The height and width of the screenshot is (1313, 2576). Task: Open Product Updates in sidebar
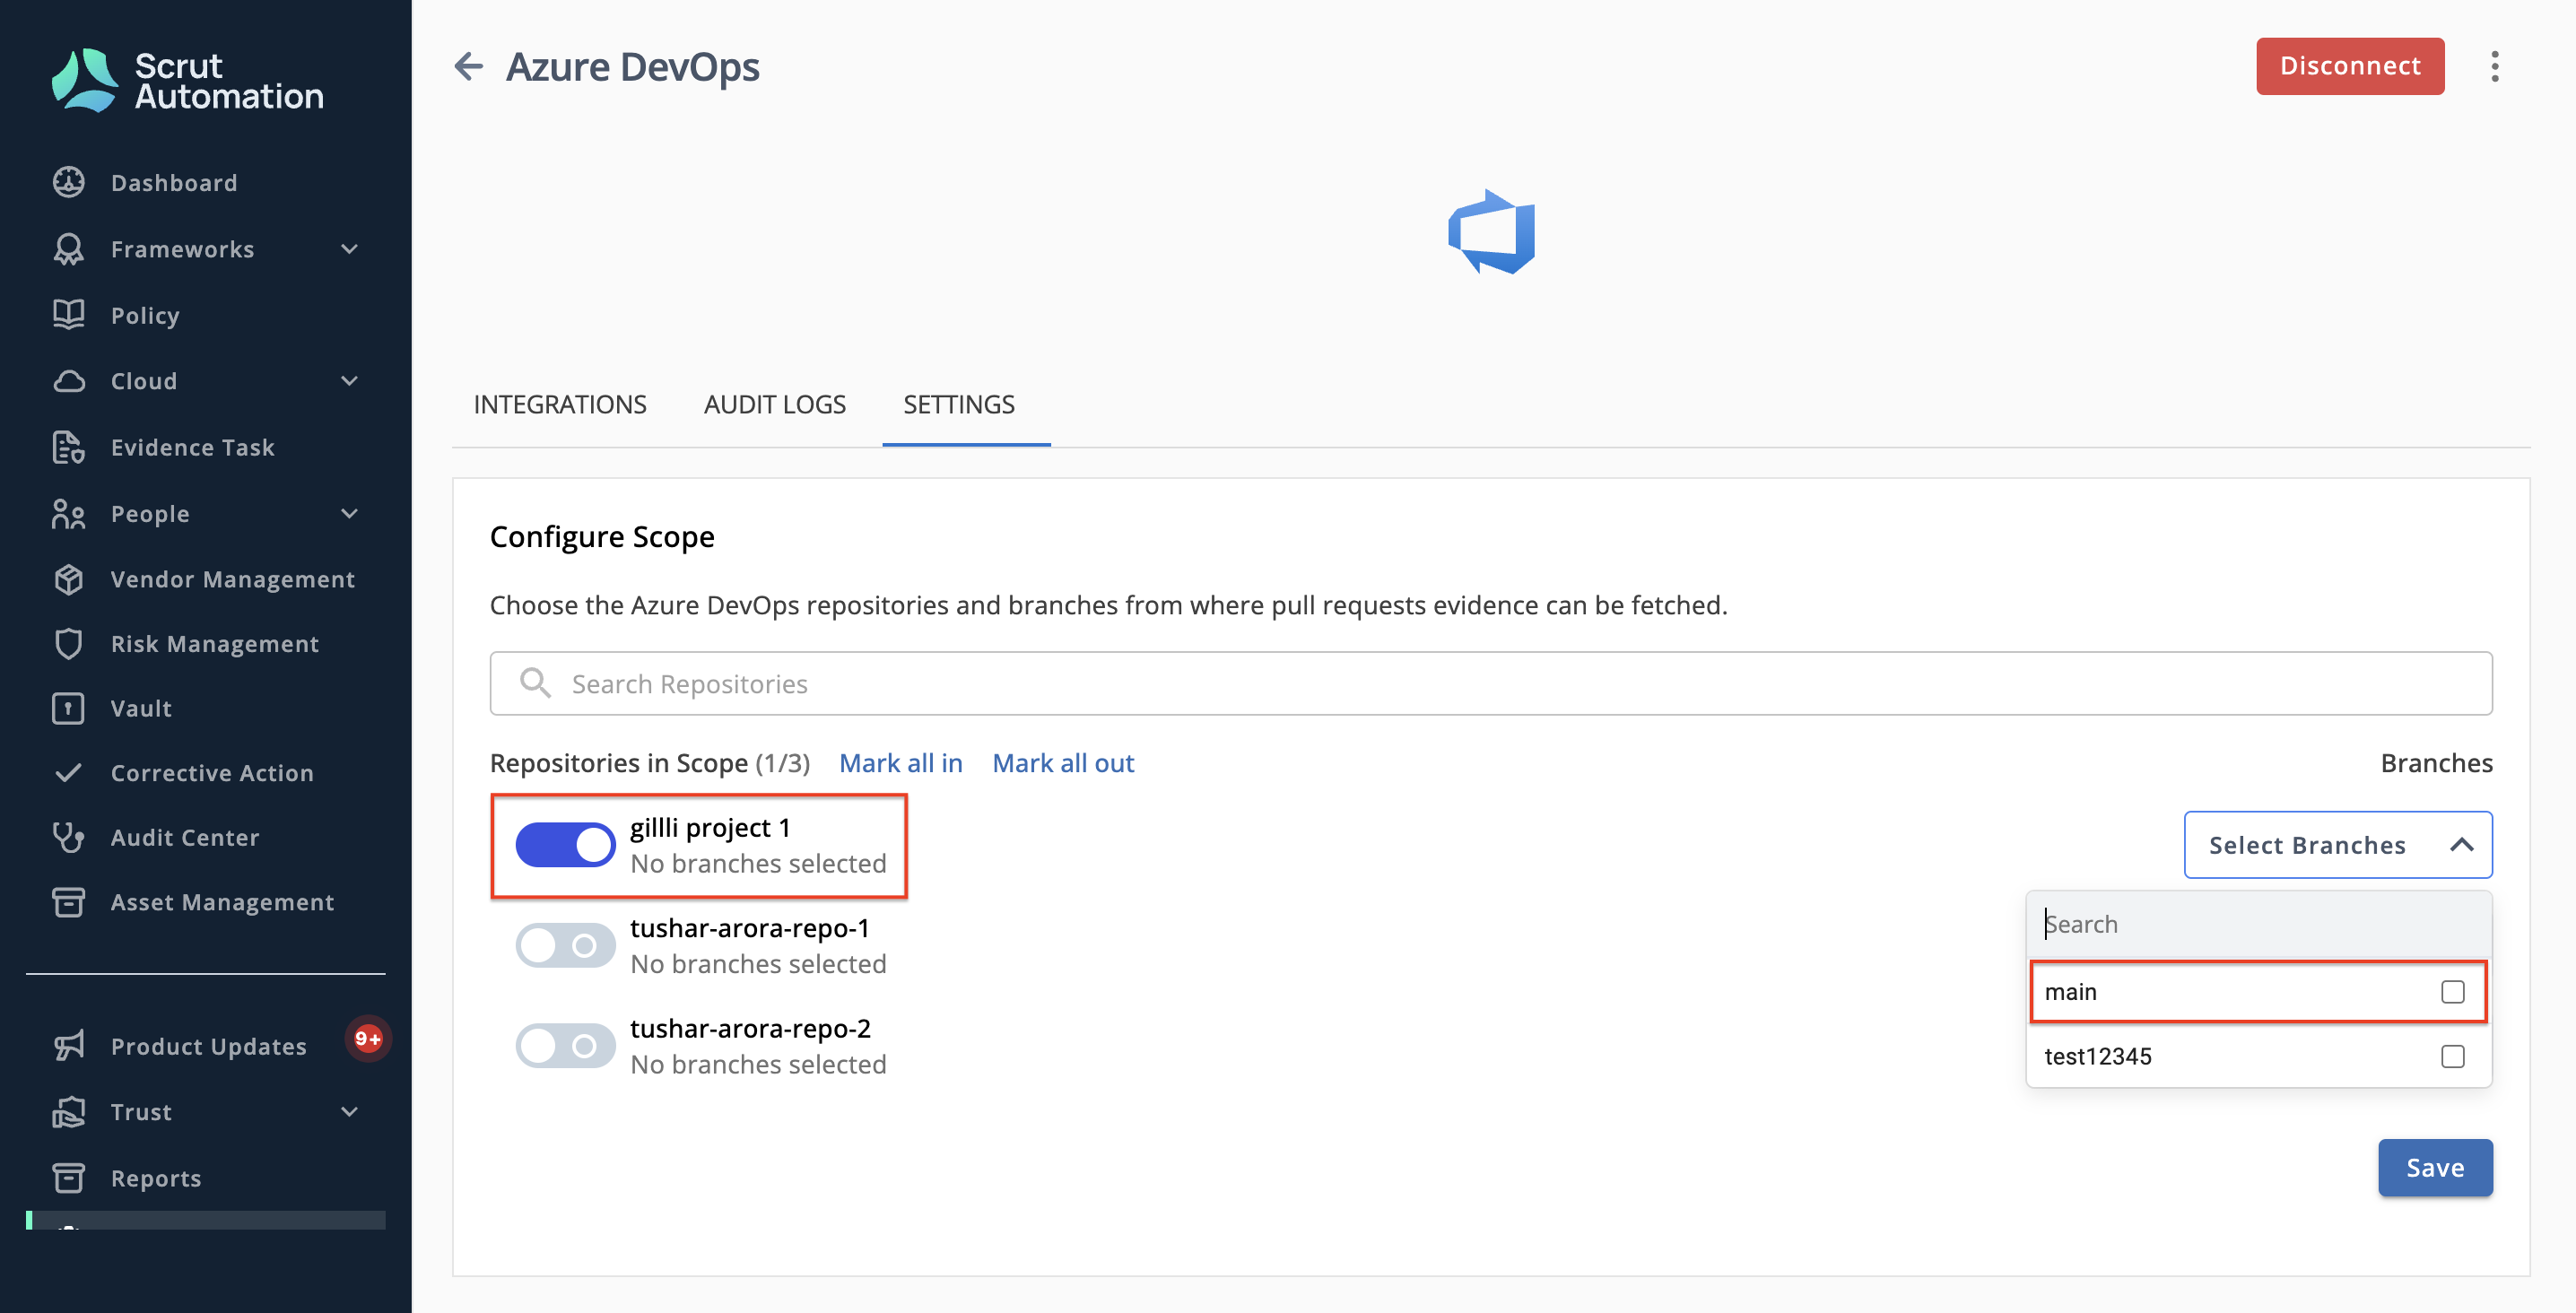tap(208, 1046)
